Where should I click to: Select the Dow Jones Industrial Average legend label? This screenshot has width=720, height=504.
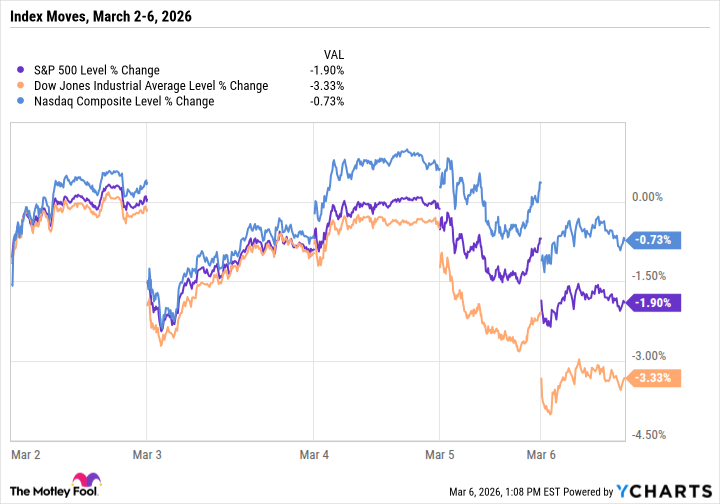pyautogui.click(x=151, y=86)
